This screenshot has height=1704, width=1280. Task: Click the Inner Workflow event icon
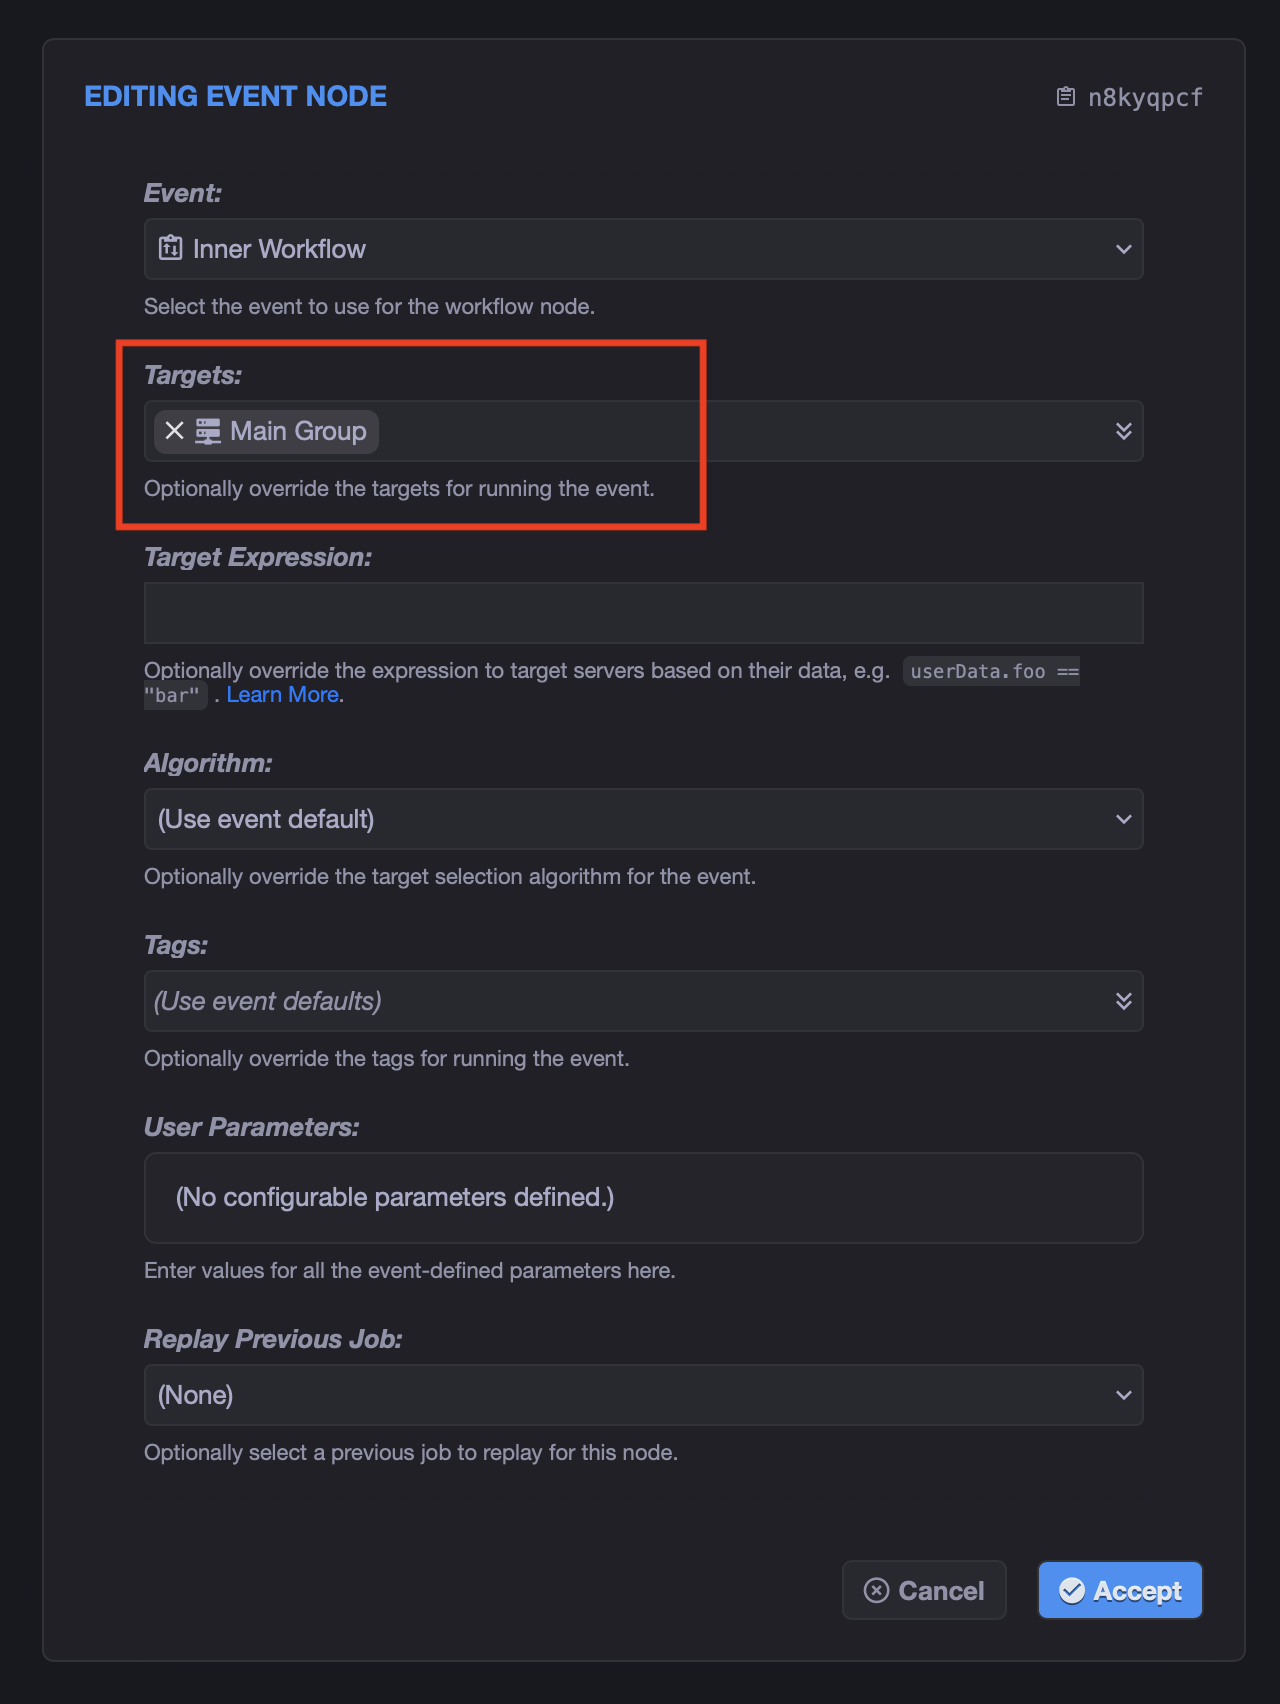171,248
